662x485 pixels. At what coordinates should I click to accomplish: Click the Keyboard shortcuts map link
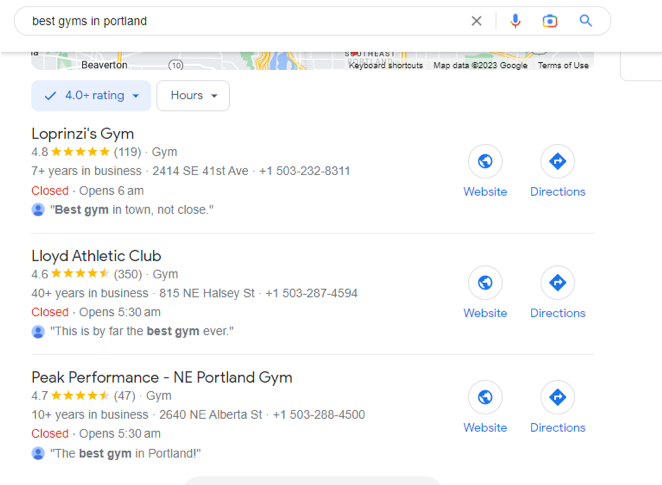(385, 65)
